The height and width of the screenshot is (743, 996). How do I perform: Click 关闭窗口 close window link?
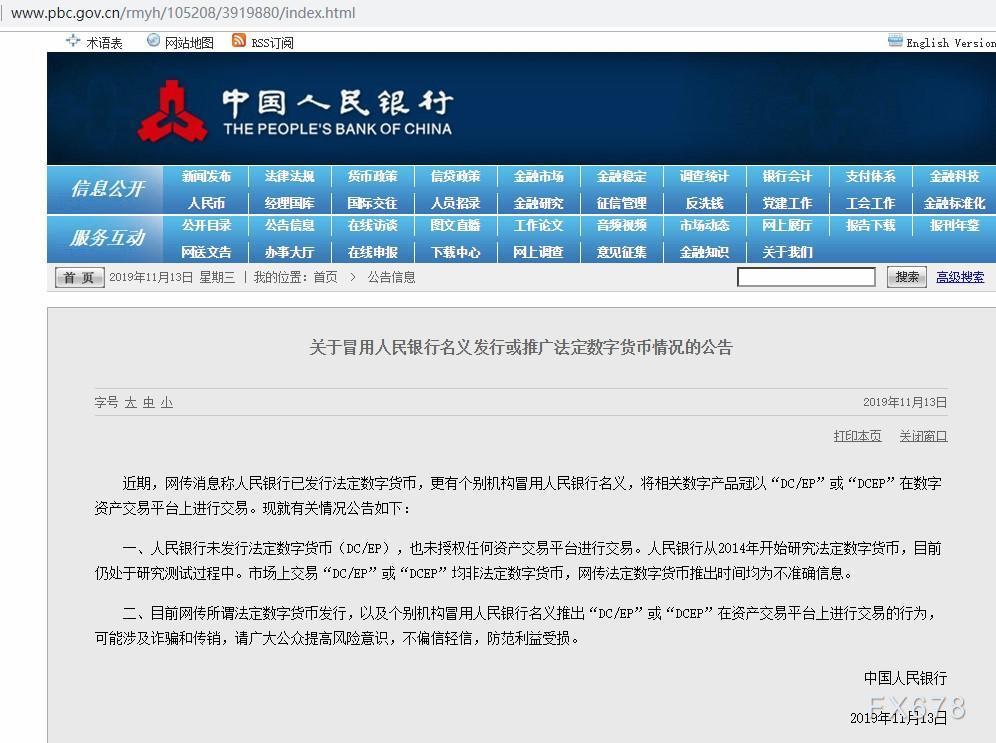pyautogui.click(x=924, y=436)
